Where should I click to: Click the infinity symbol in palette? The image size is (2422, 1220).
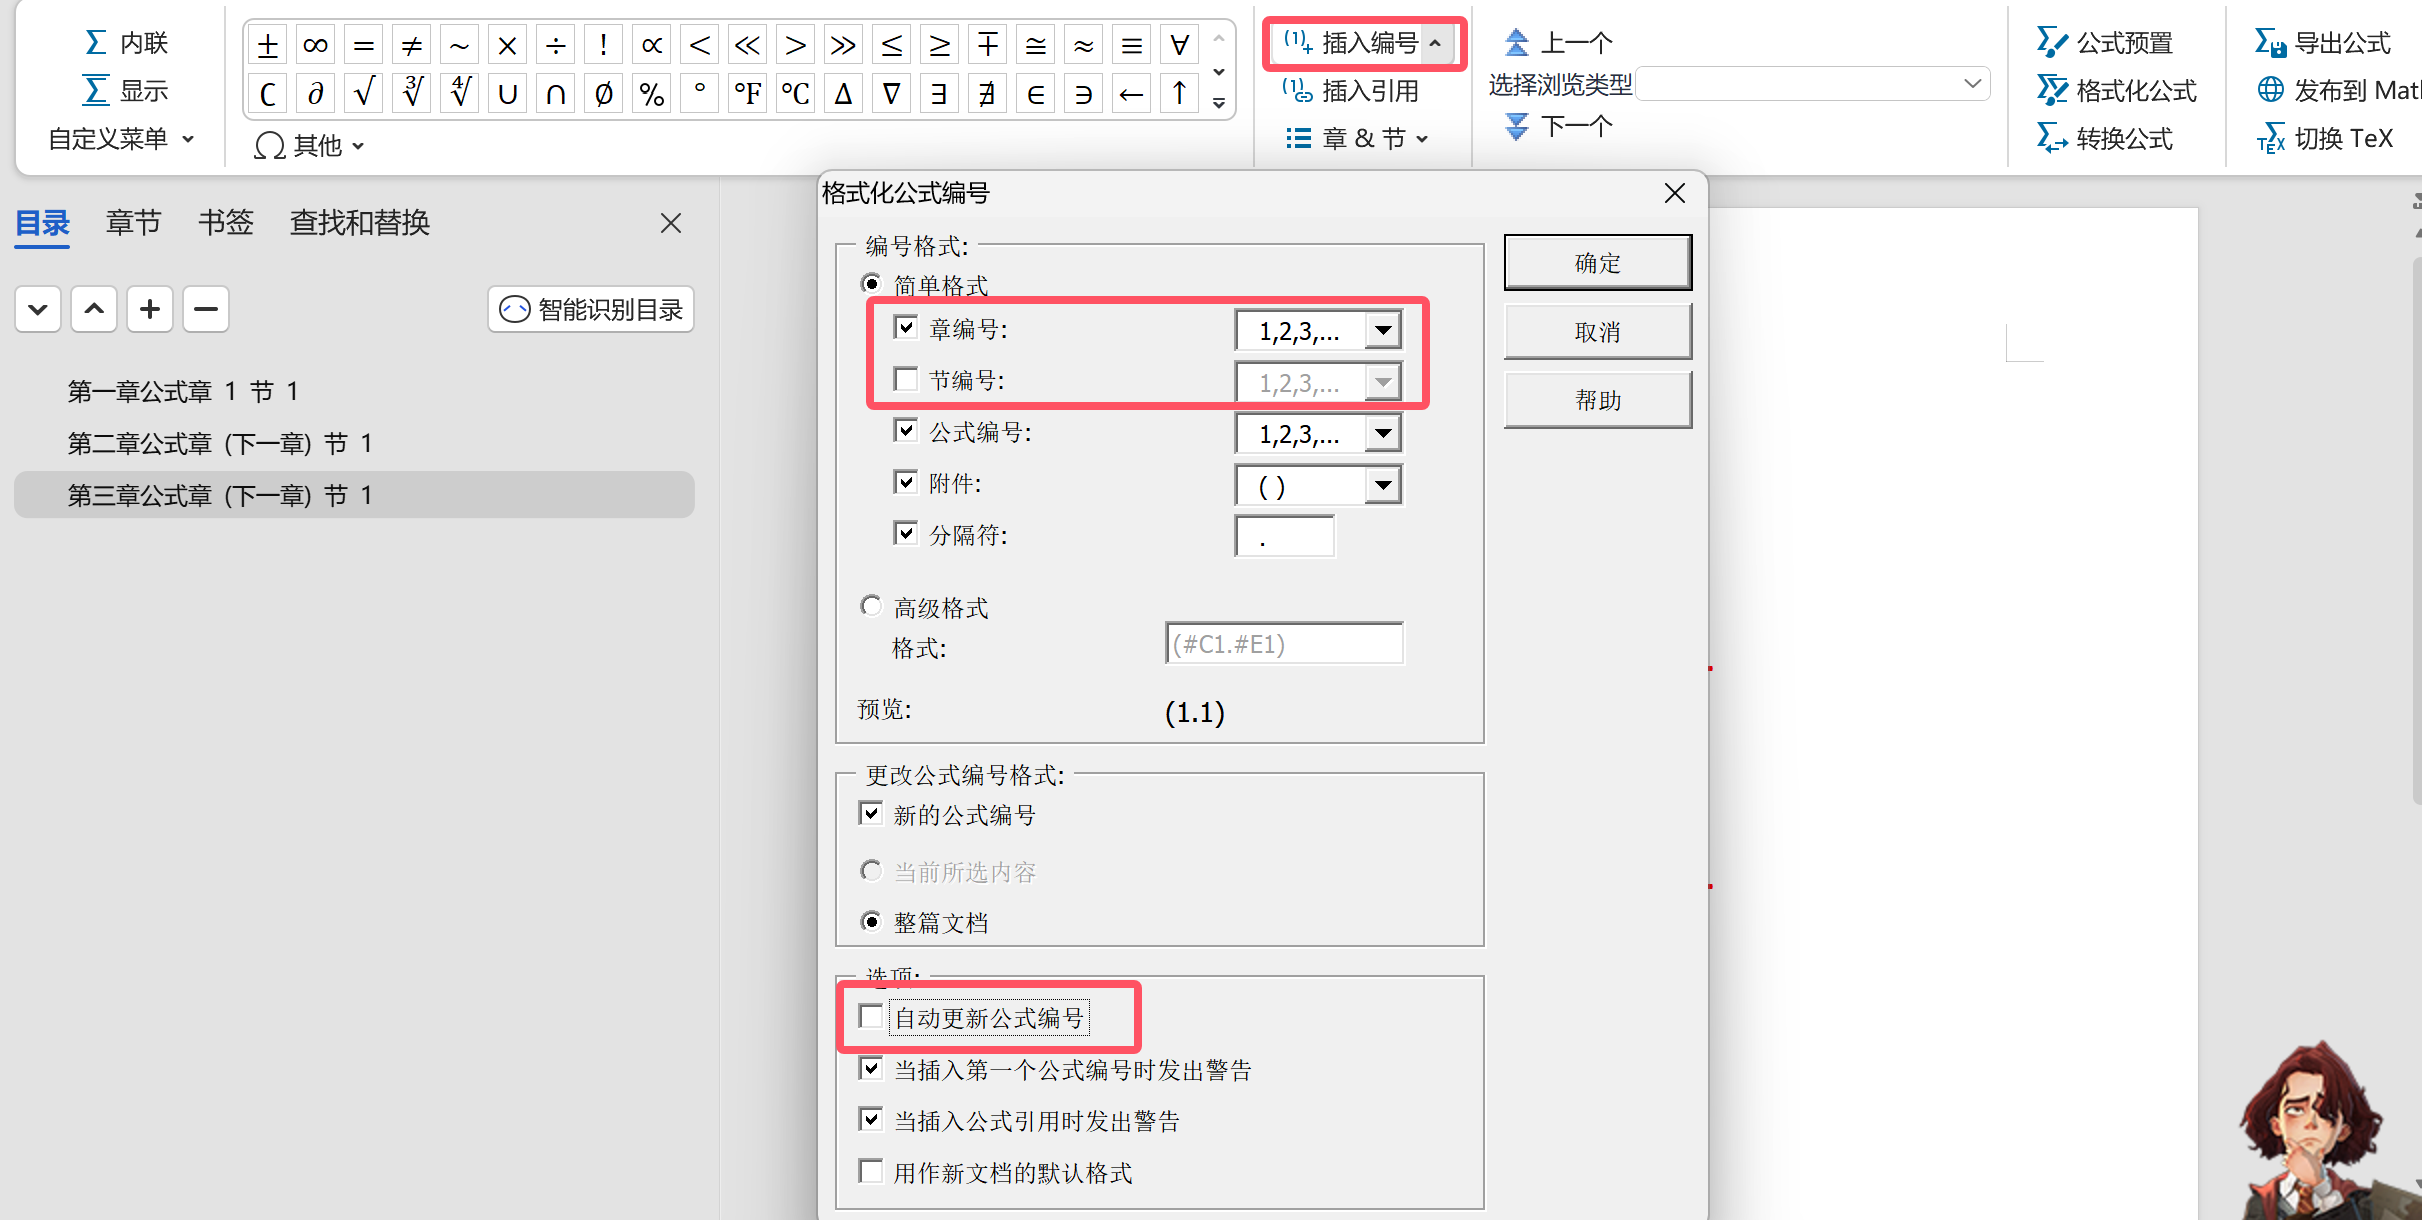tap(315, 45)
